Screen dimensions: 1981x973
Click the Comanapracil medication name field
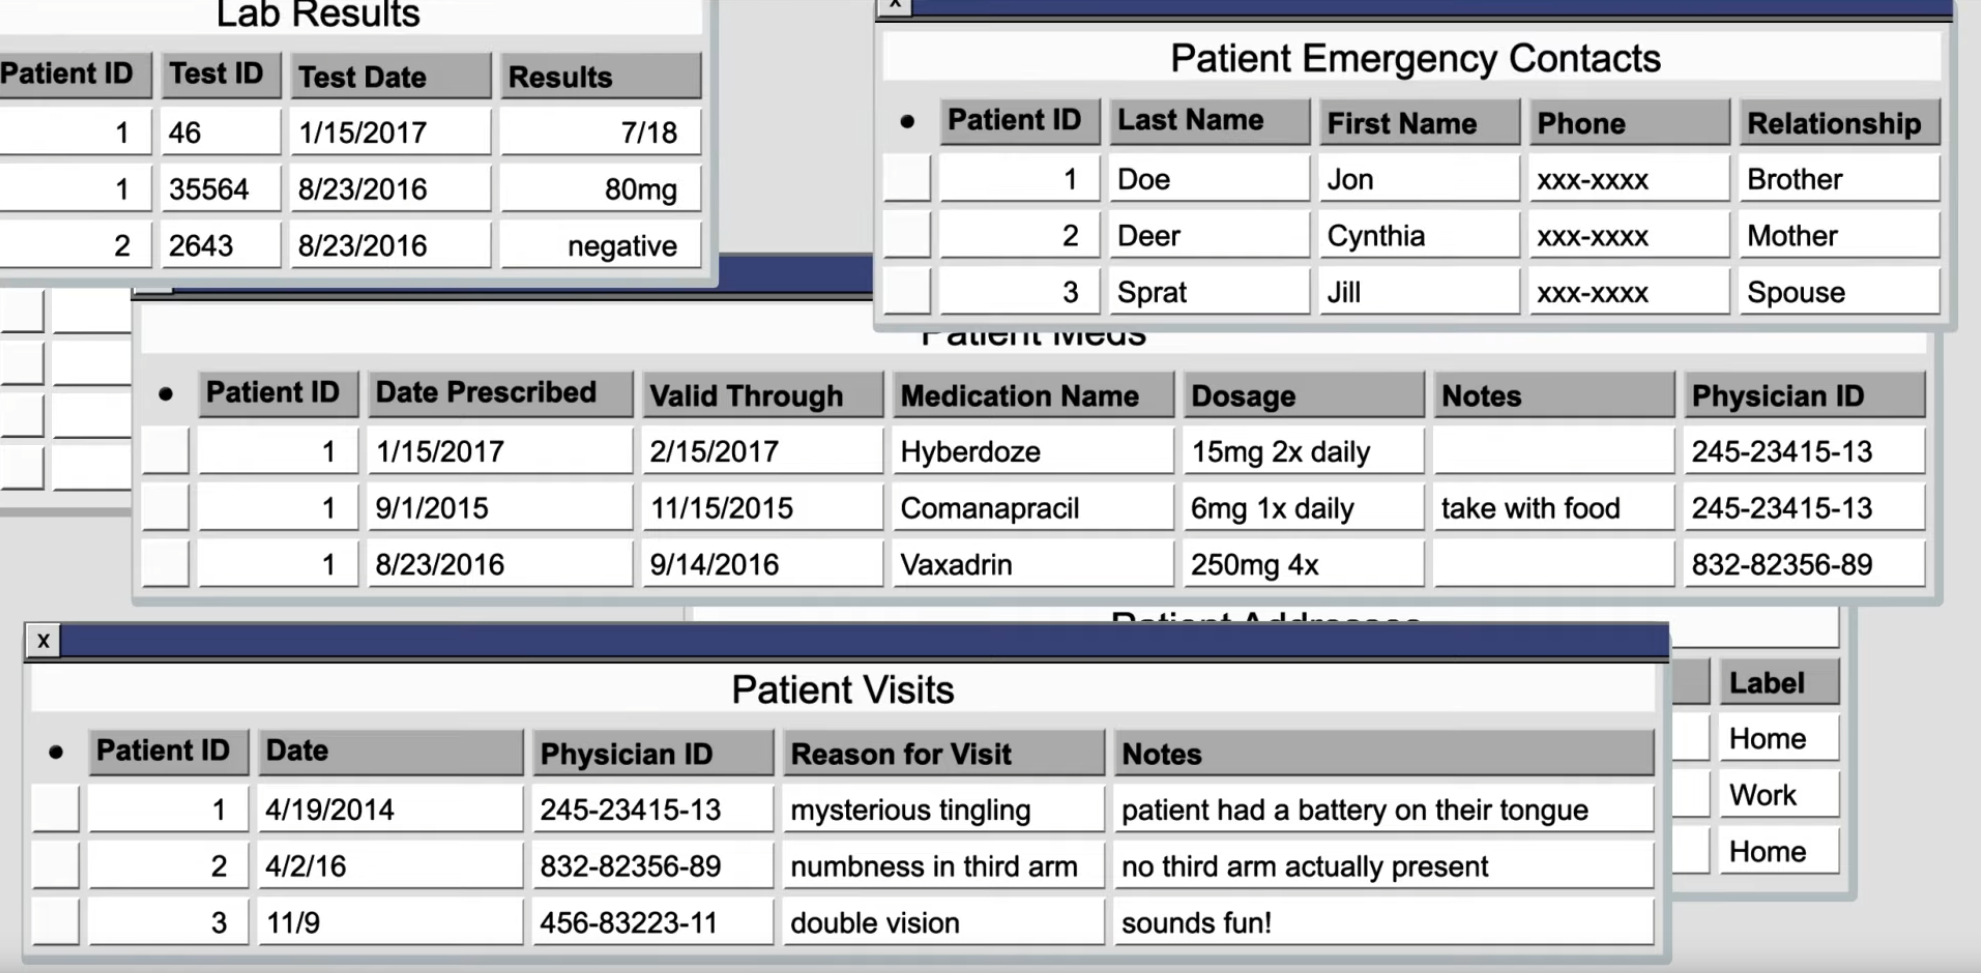1032,508
